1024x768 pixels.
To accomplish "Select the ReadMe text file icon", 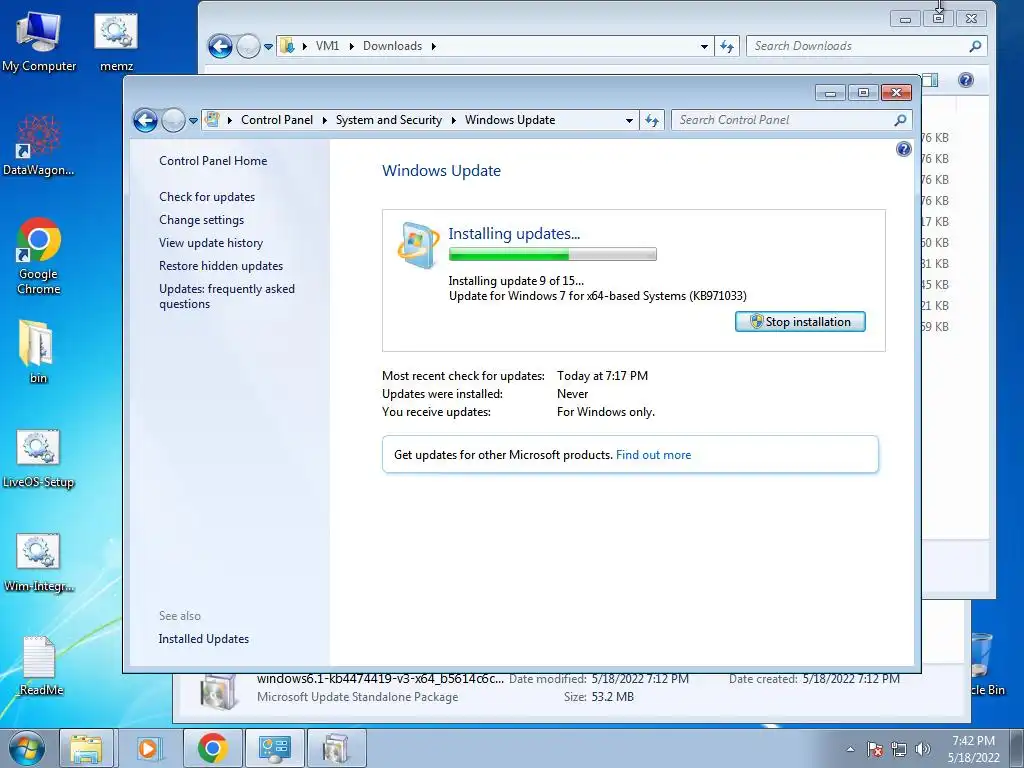I will click(39, 665).
